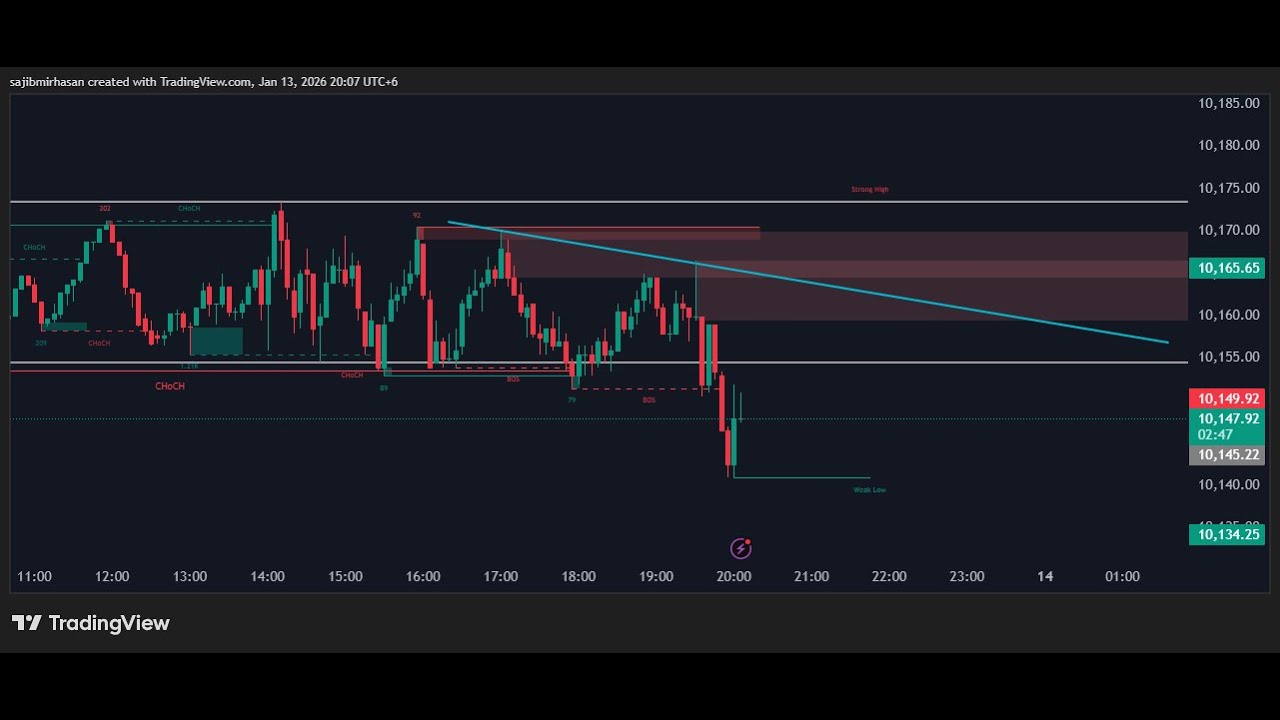Click the BOS label near 19:00
Viewport: 1280px width, 720px height.
649,400
